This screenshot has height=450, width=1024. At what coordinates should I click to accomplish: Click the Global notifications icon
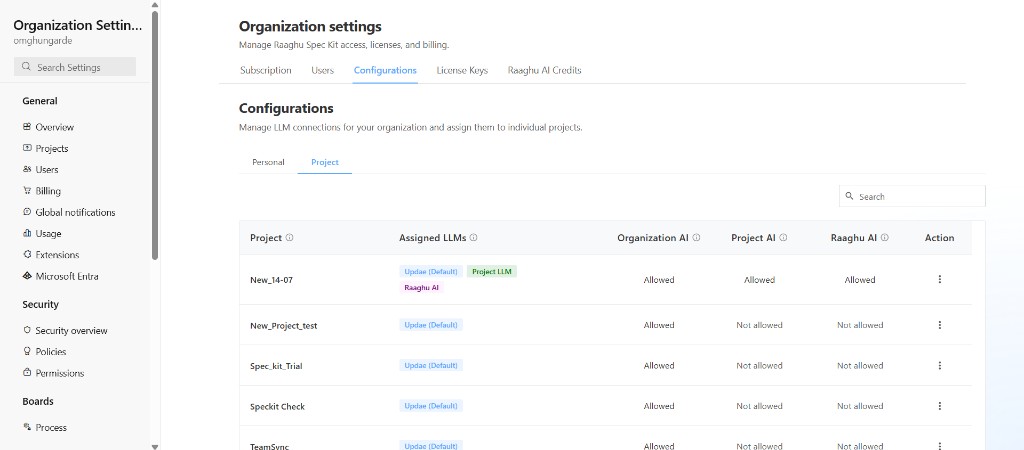[27, 212]
